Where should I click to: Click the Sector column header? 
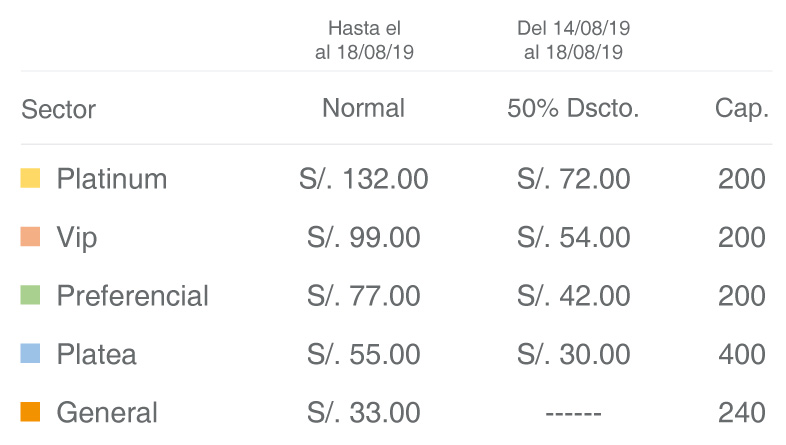click(58, 109)
